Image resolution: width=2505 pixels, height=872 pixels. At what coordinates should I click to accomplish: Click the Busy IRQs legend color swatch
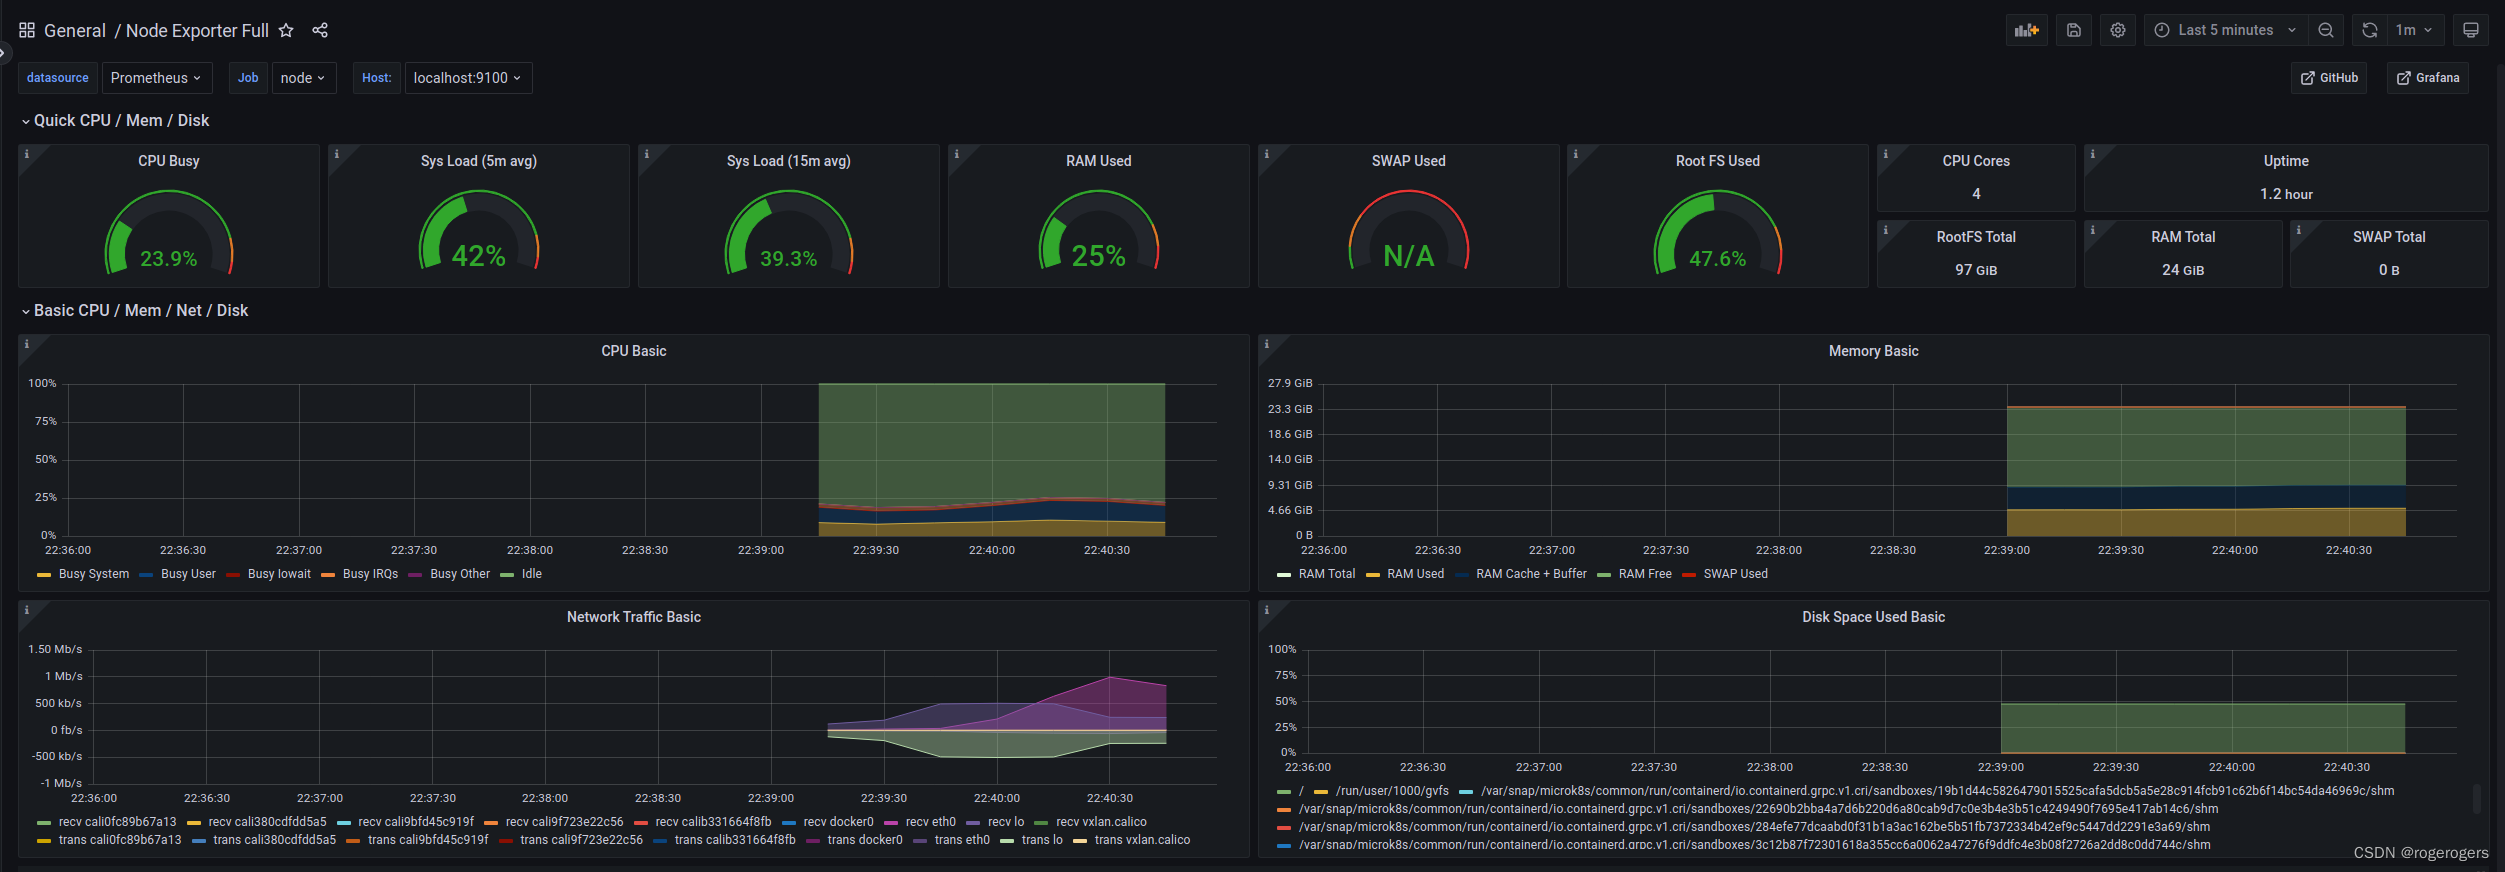click(x=328, y=575)
